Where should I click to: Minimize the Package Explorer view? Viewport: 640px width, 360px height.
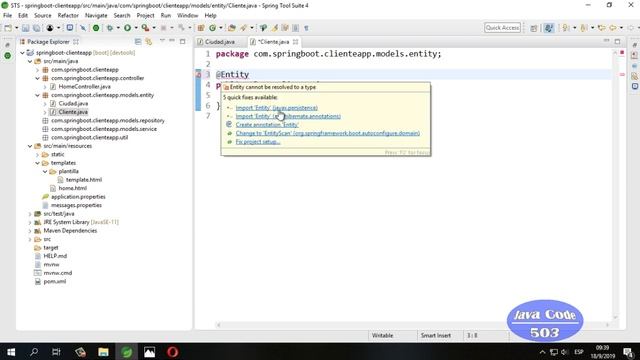(172, 41)
